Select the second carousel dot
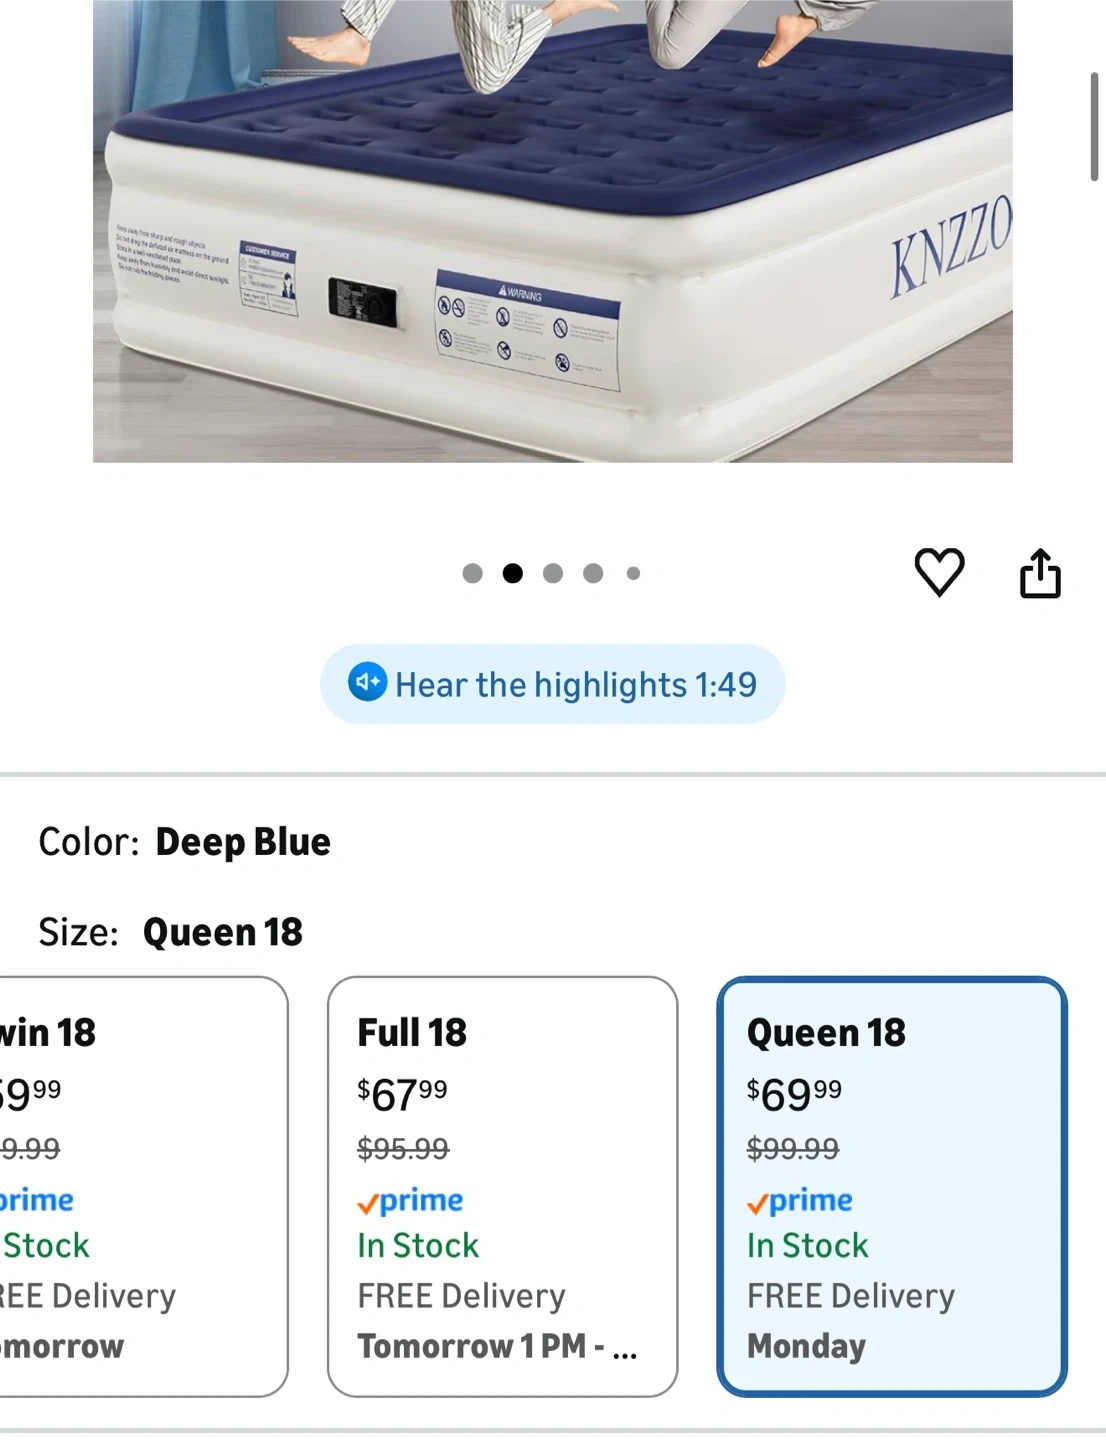Image resolution: width=1106 pixels, height=1440 pixels. (x=513, y=573)
